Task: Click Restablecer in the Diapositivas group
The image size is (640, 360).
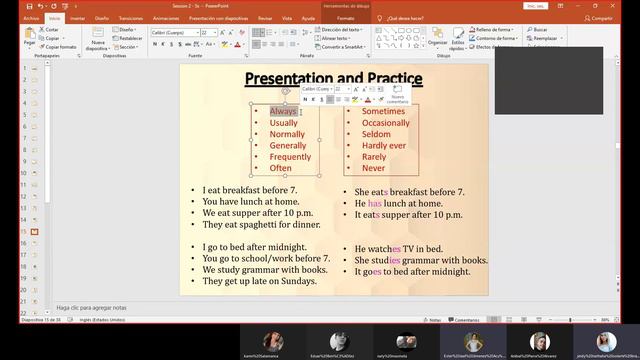Action: [x=127, y=38]
